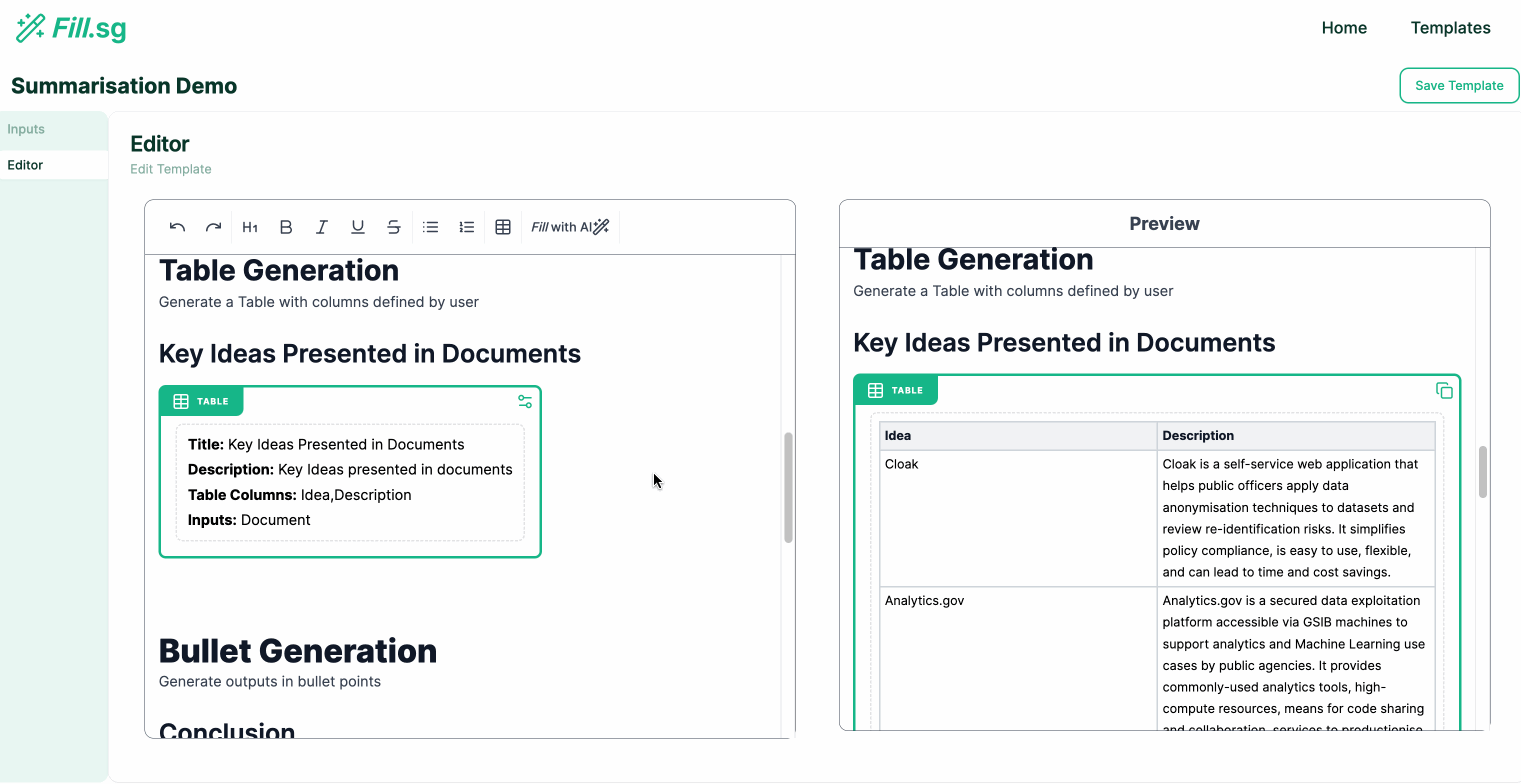
Task: Click the redo arrow in editor toolbar
Action: pyautogui.click(x=213, y=227)
